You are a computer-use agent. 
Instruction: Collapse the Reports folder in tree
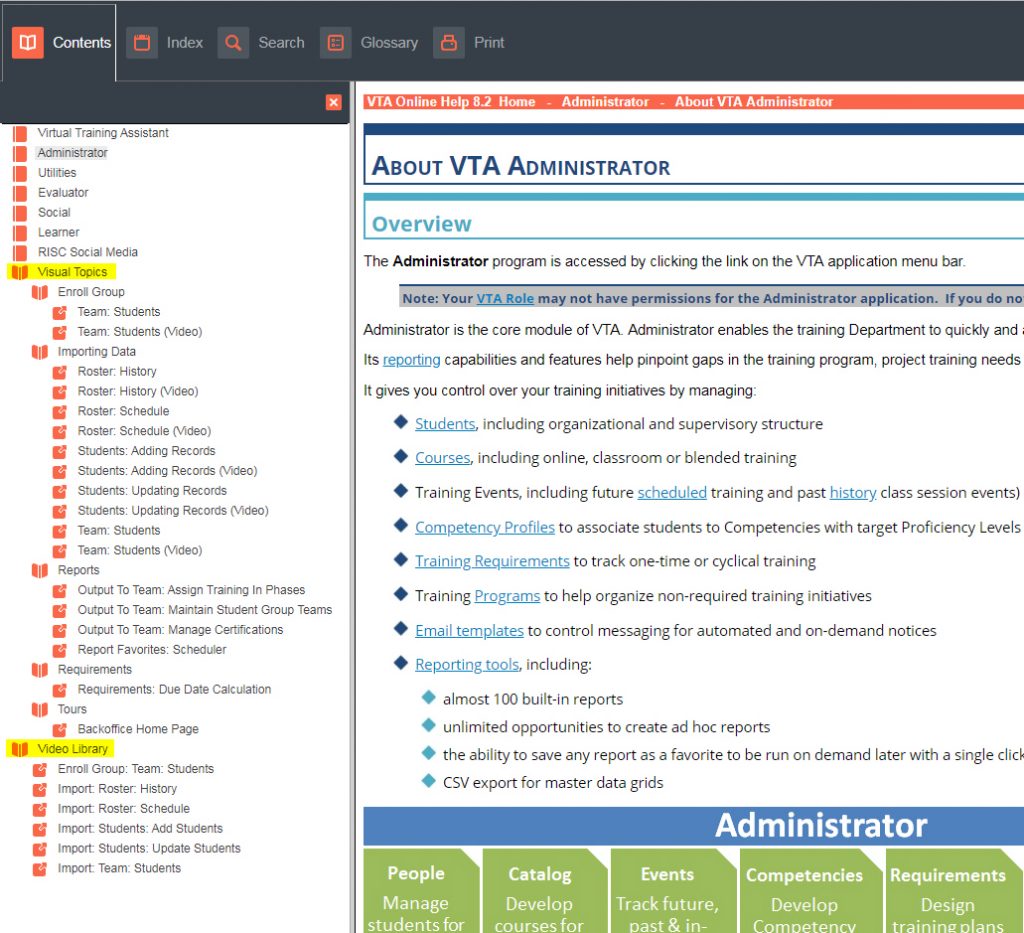click(40, 570)
